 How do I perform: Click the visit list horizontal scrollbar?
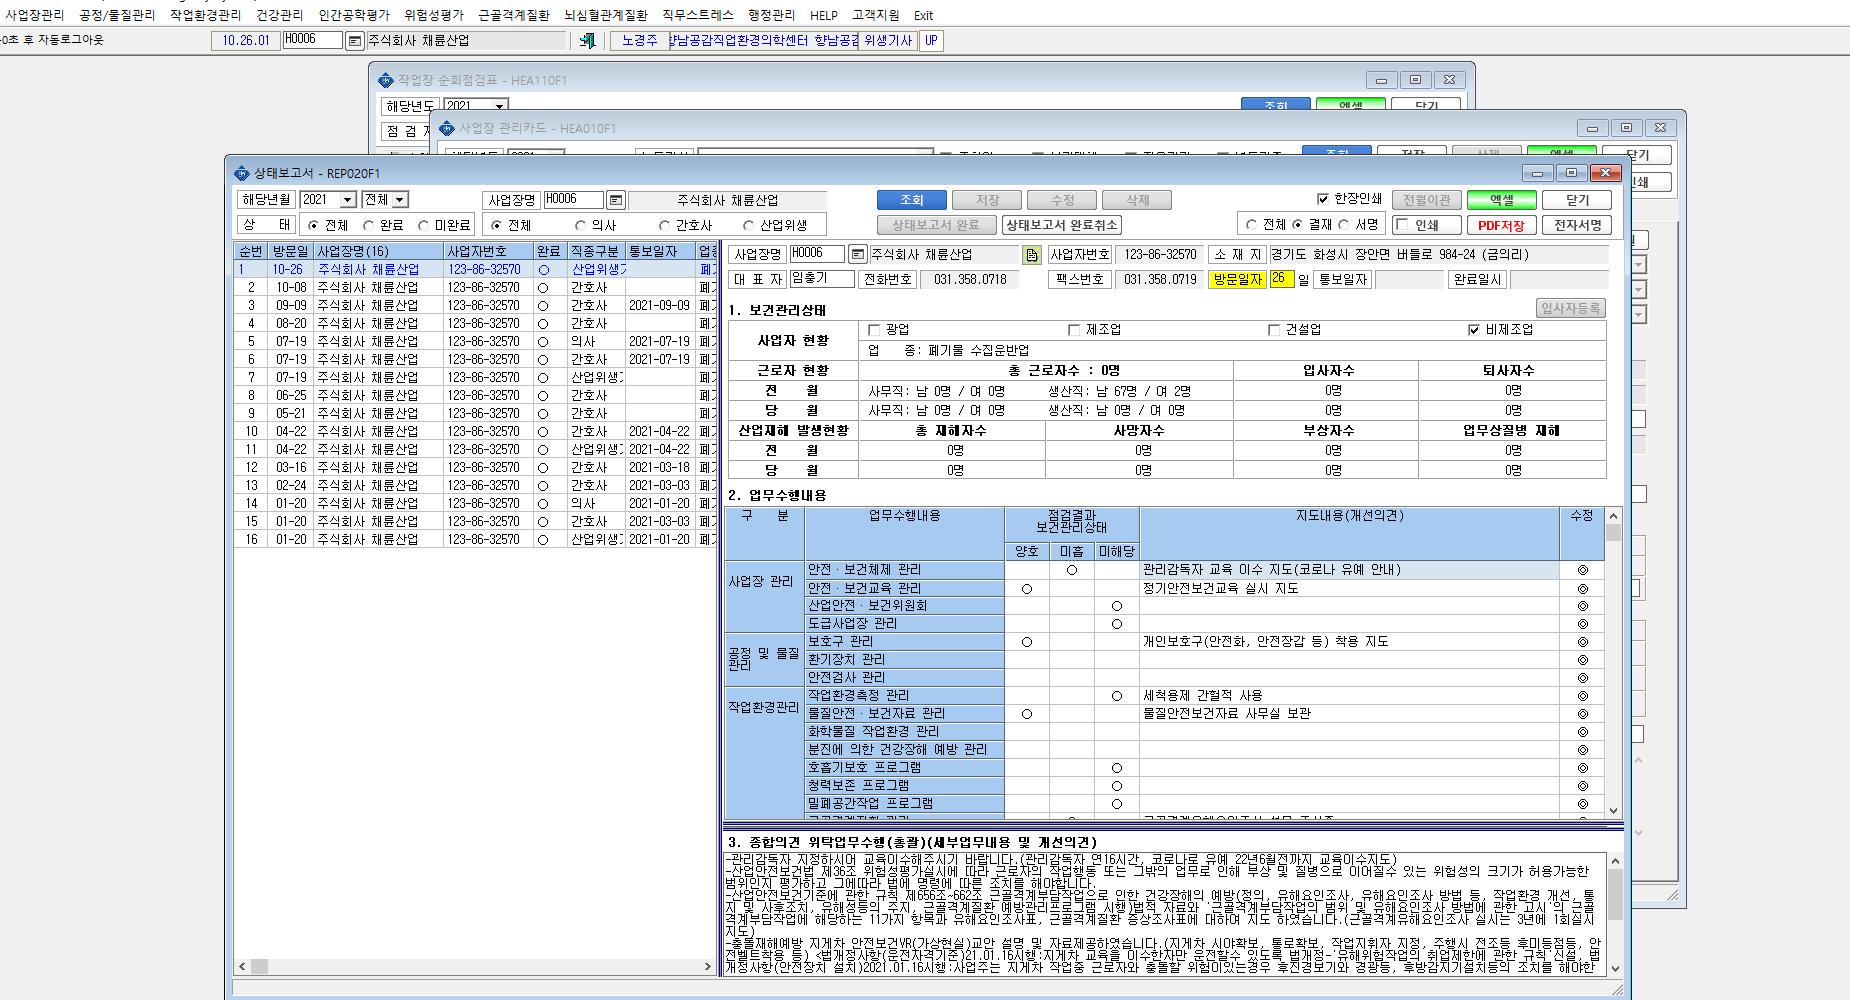tap(475, 967)
